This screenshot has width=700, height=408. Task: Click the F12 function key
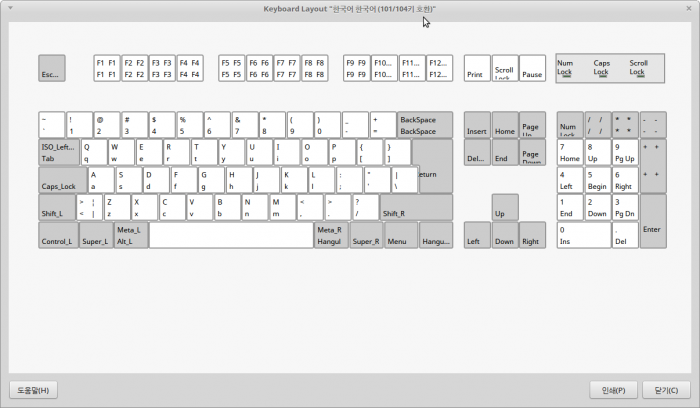tap(439, 68)
